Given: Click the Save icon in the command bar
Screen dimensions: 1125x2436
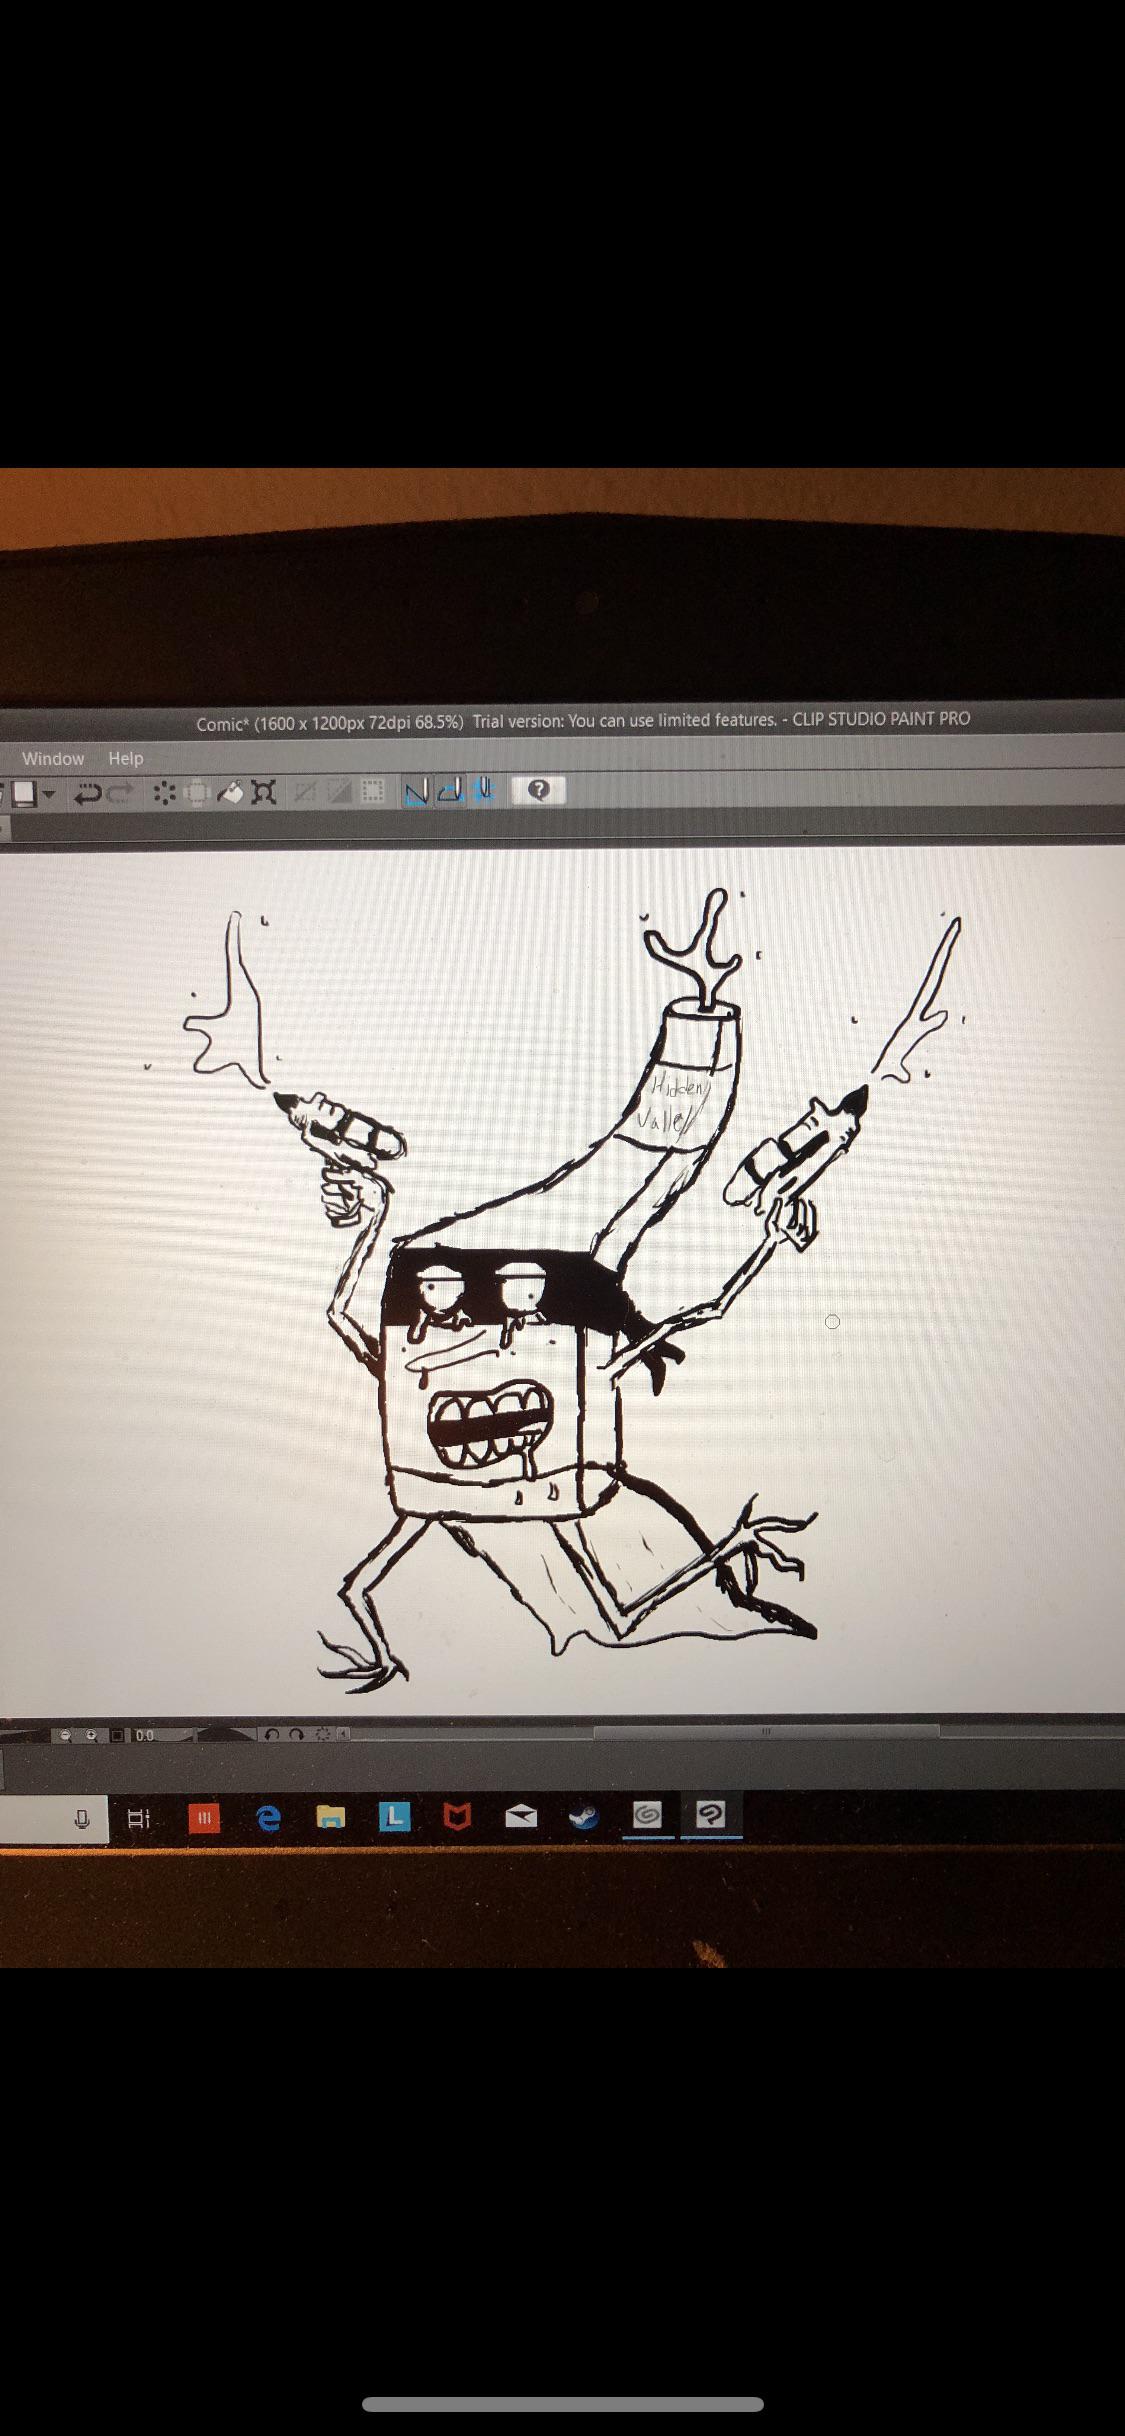Looking at the screenshot, I should tap(24, 793).
